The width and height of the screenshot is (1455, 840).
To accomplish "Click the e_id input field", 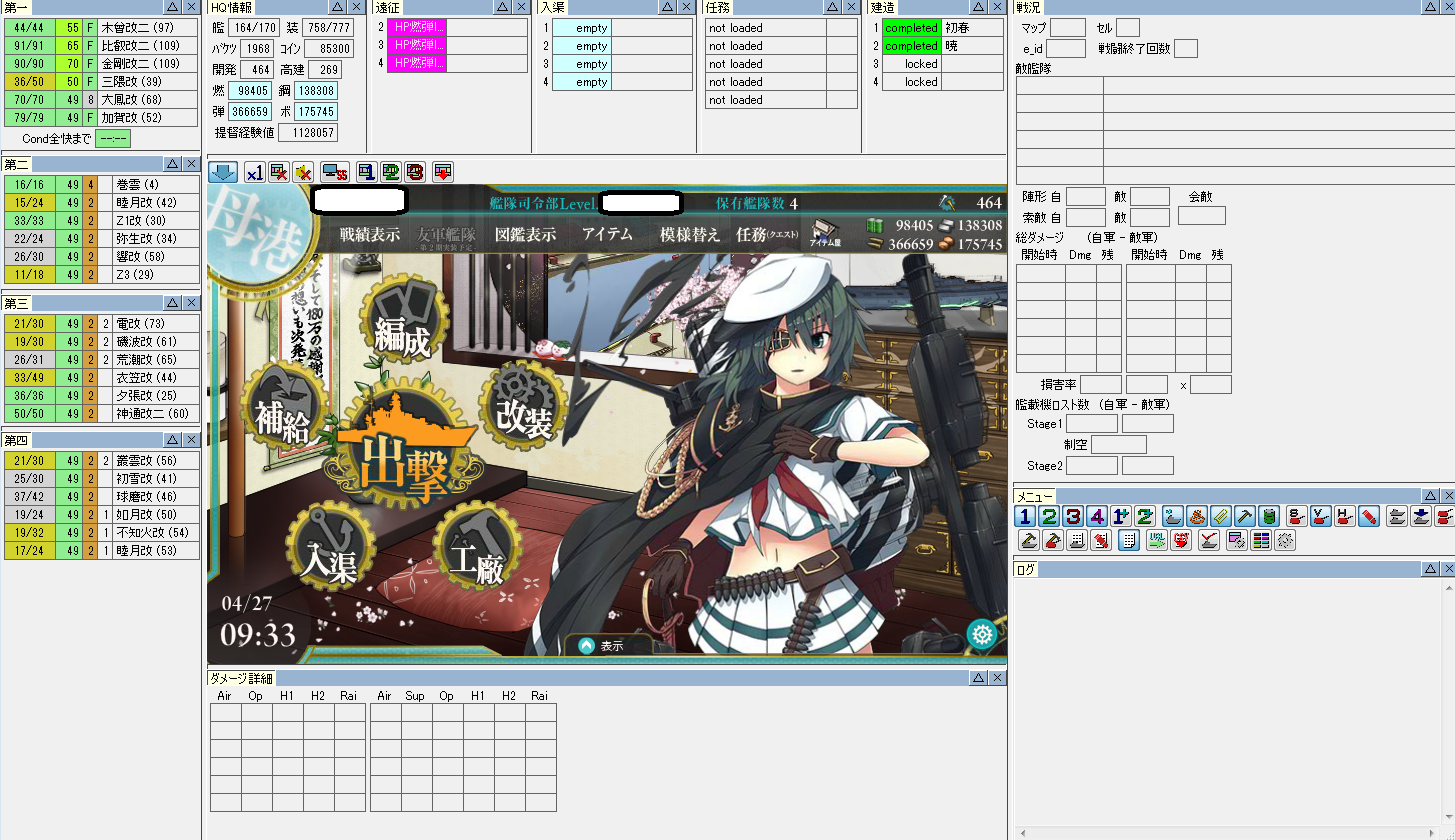I will 1066,48.
